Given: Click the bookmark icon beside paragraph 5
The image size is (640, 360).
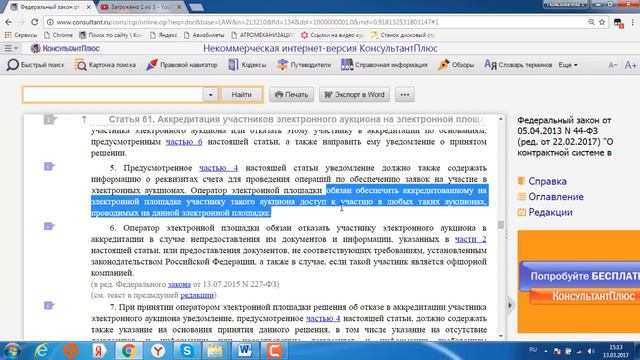Looking at the screenshot, I should coord(49,167).
